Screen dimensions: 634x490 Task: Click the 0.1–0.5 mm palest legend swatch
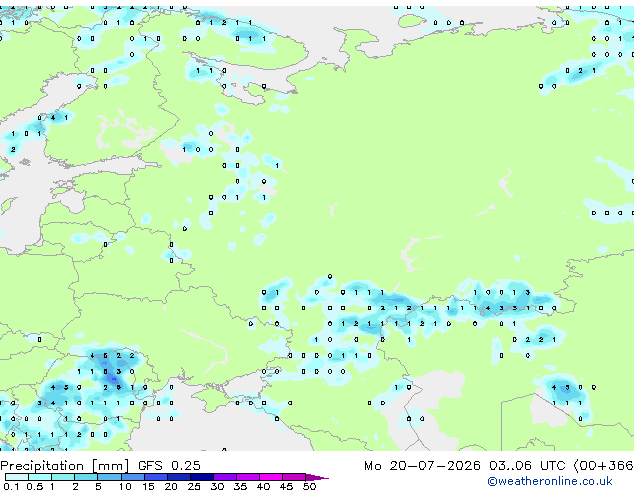tap(17, 477)
